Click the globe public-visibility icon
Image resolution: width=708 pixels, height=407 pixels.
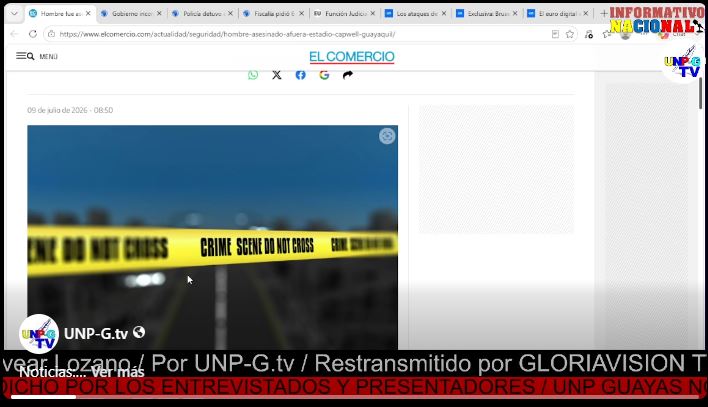[x=139, y=332]
